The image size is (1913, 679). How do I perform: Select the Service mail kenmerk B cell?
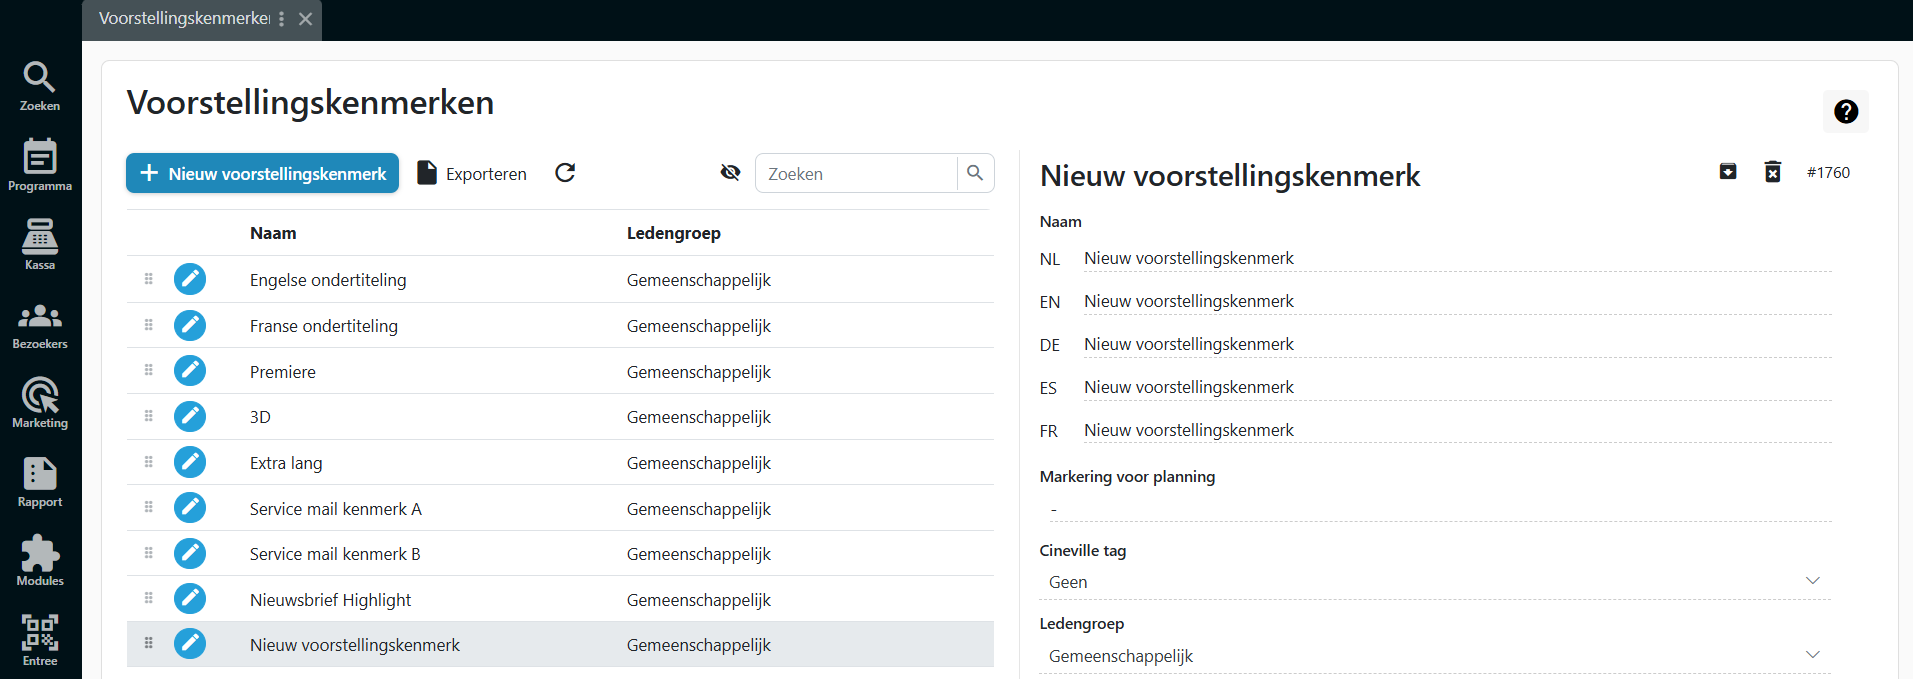(335, 554)
